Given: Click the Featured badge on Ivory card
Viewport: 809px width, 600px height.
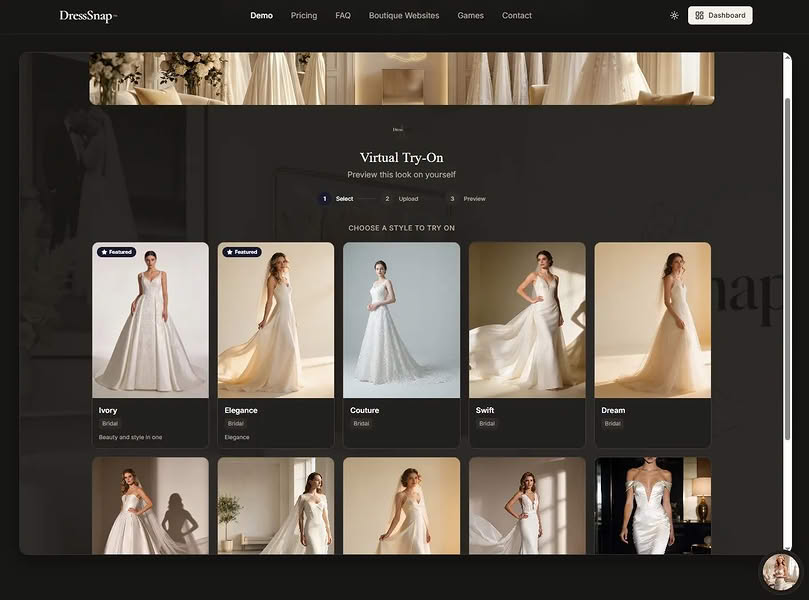Looking at the screenshot, I should click(x=117, y=252).
